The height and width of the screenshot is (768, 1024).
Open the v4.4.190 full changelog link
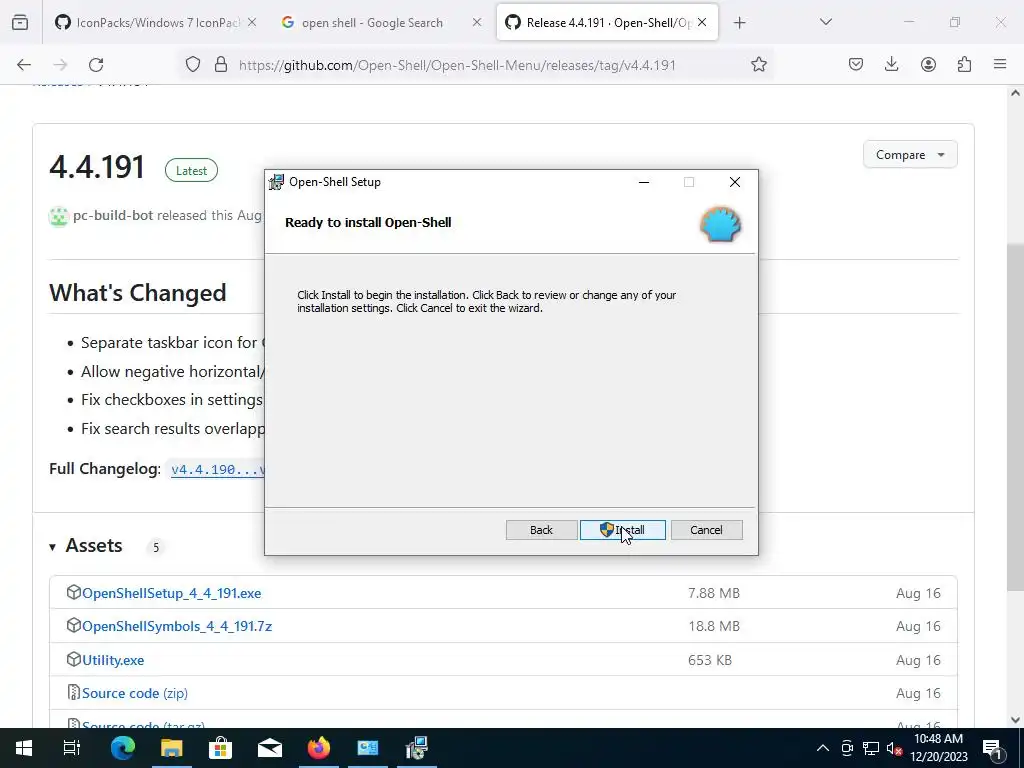click(217, 470)
